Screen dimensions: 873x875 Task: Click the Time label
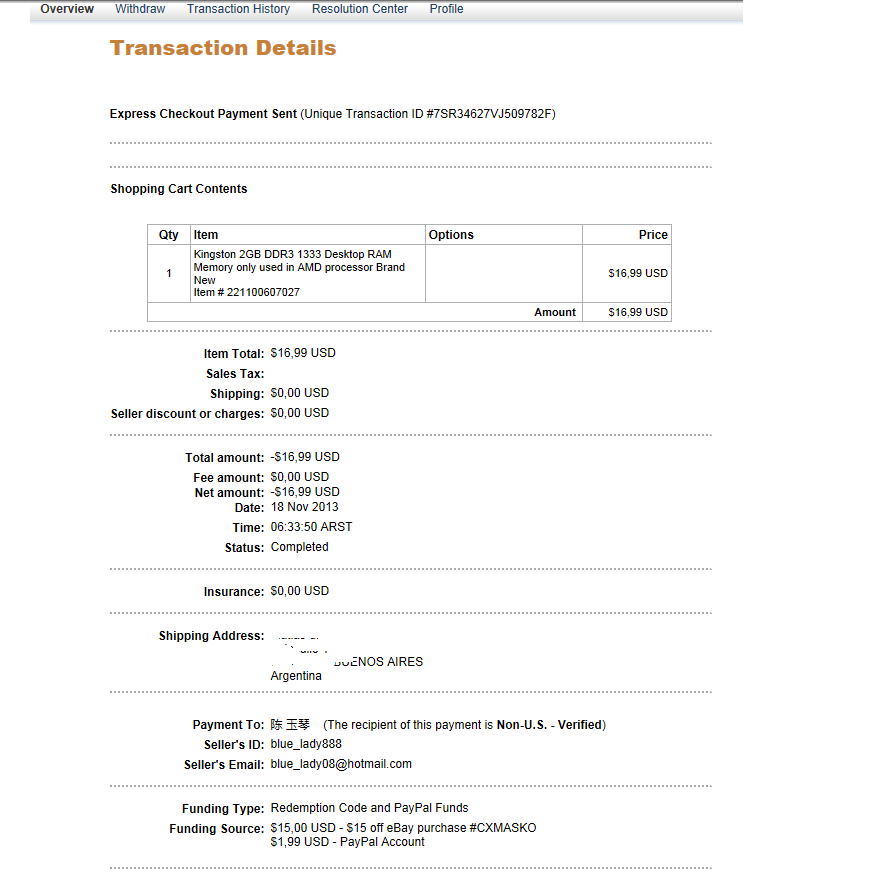pyautogui.click(x=248, y=528)
